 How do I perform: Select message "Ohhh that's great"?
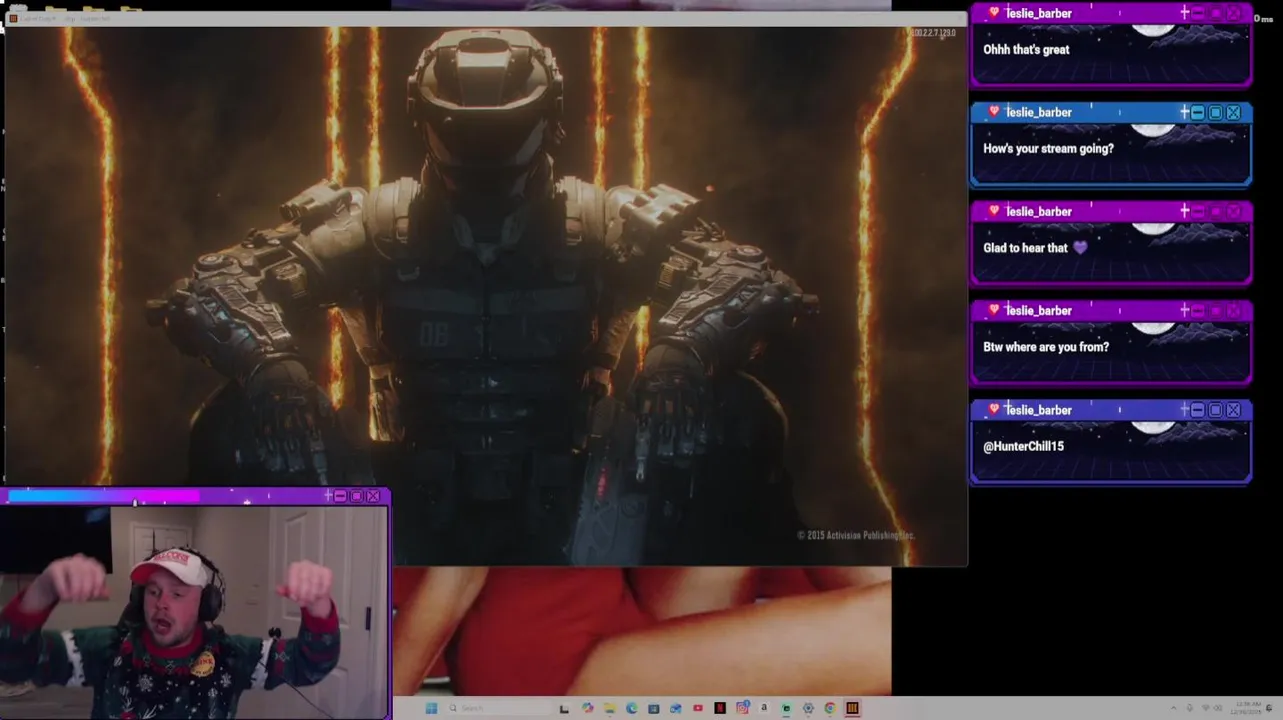coord(1026,49)
